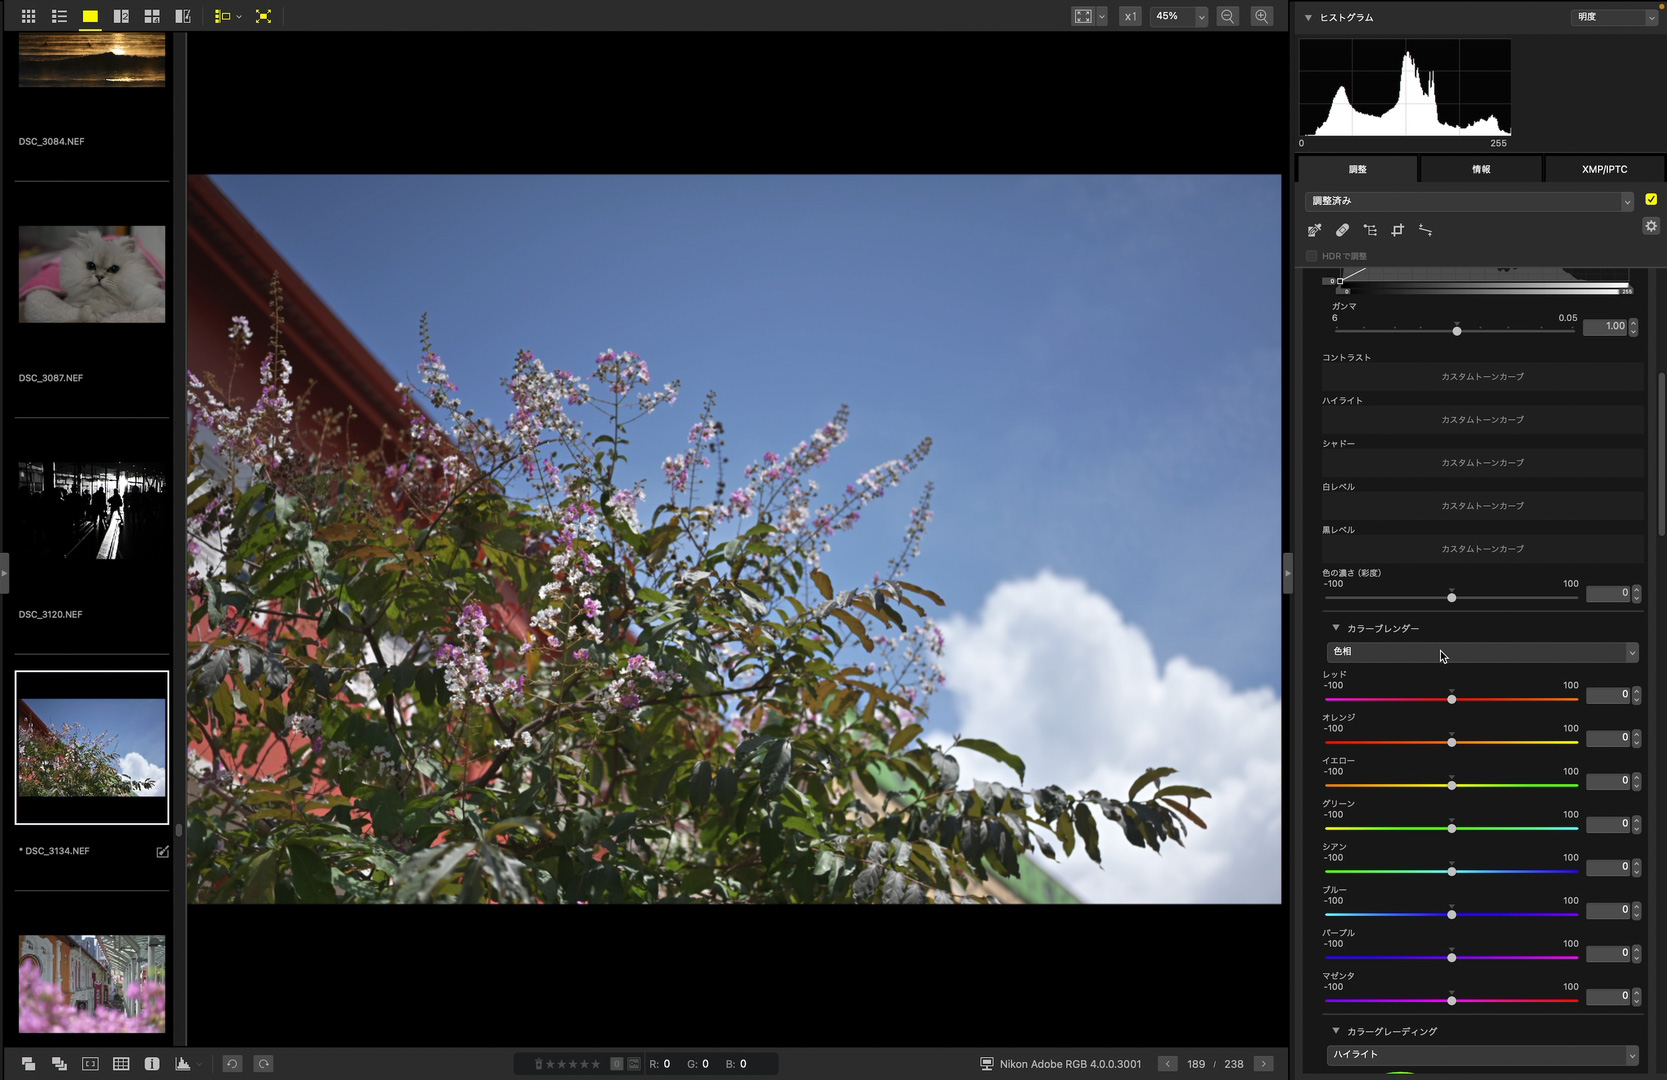Click the オレンジ hue slider handle
The height and width of the screenshot is (1080, 1667).
[1452, 742]
